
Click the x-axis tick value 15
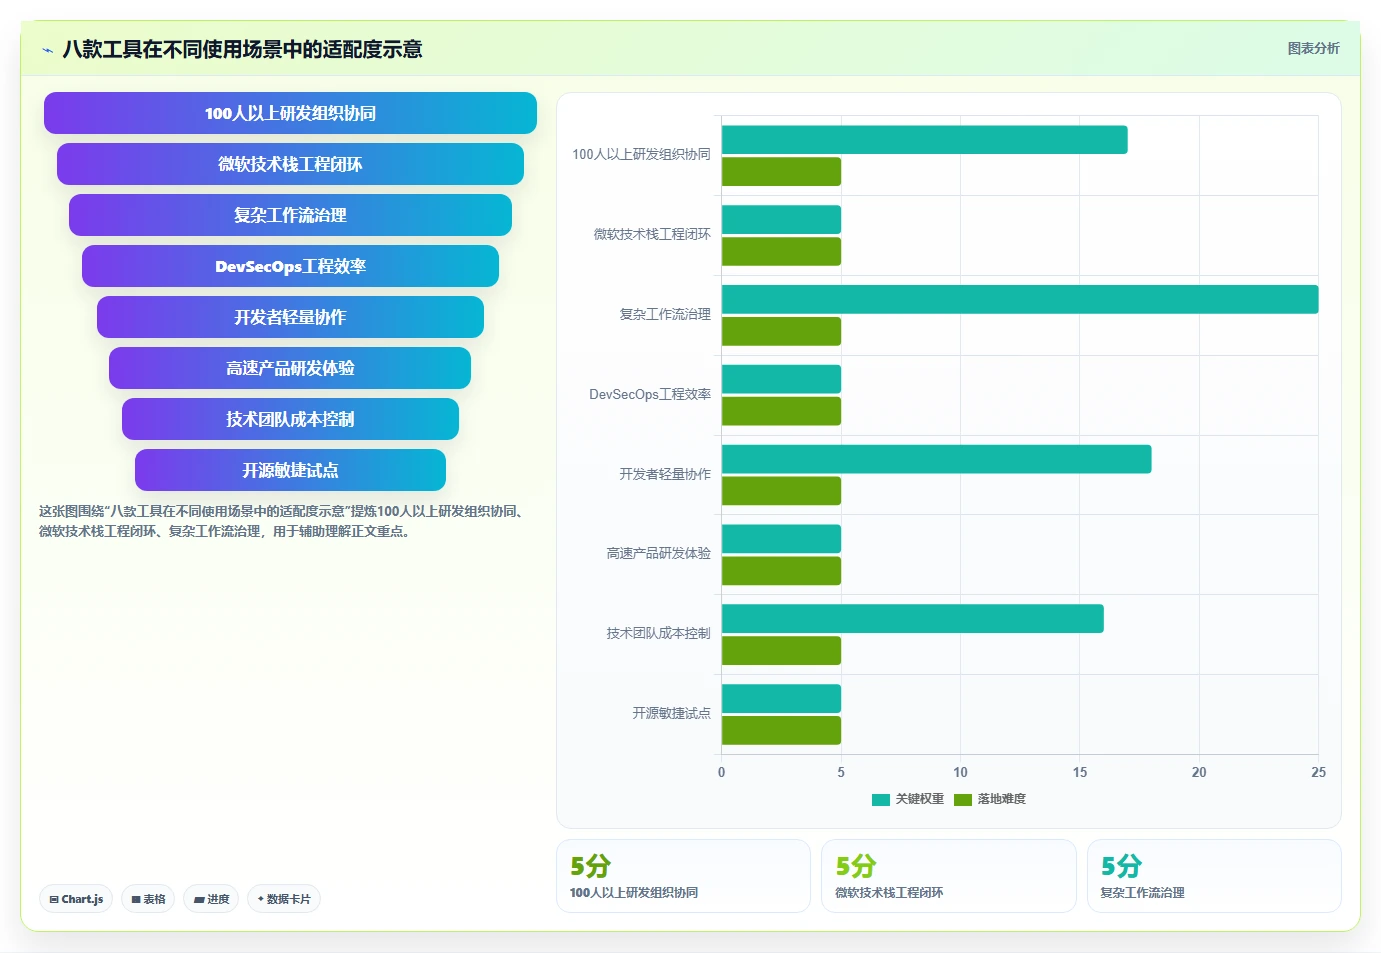pos(1080,772)
